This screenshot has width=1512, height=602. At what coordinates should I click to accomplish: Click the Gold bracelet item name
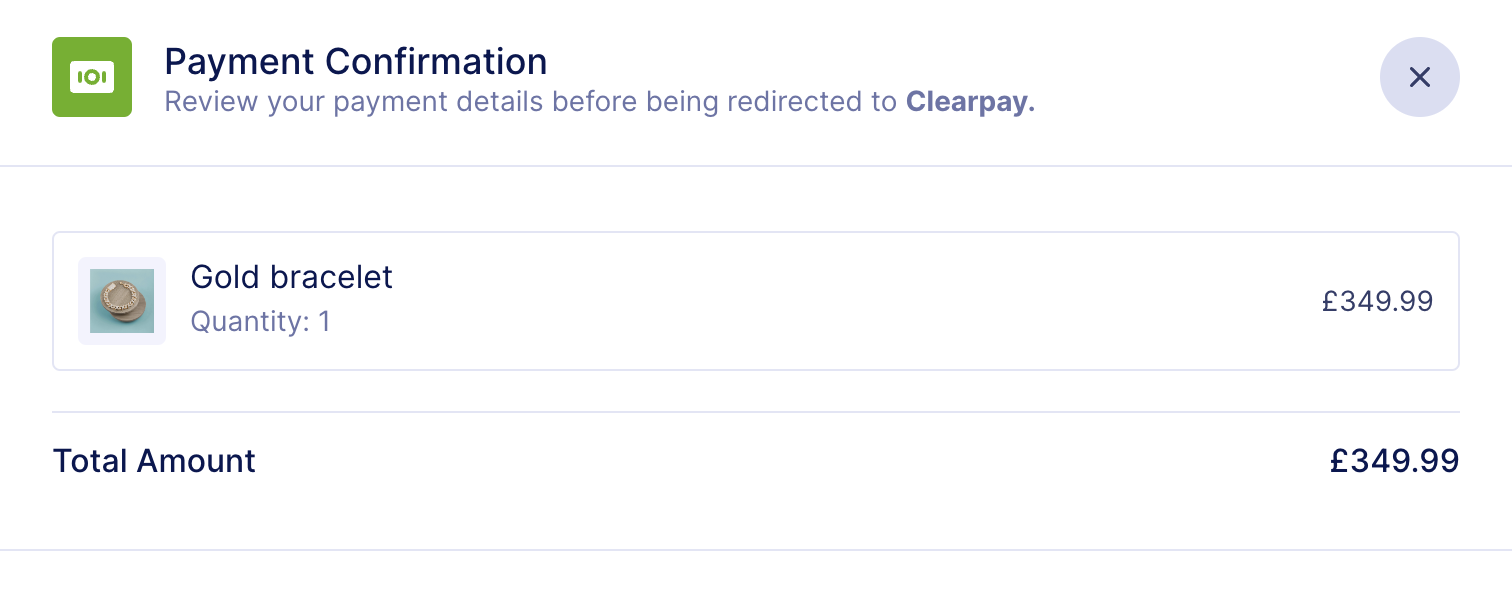pyautogui.click(x=292, y=277)
